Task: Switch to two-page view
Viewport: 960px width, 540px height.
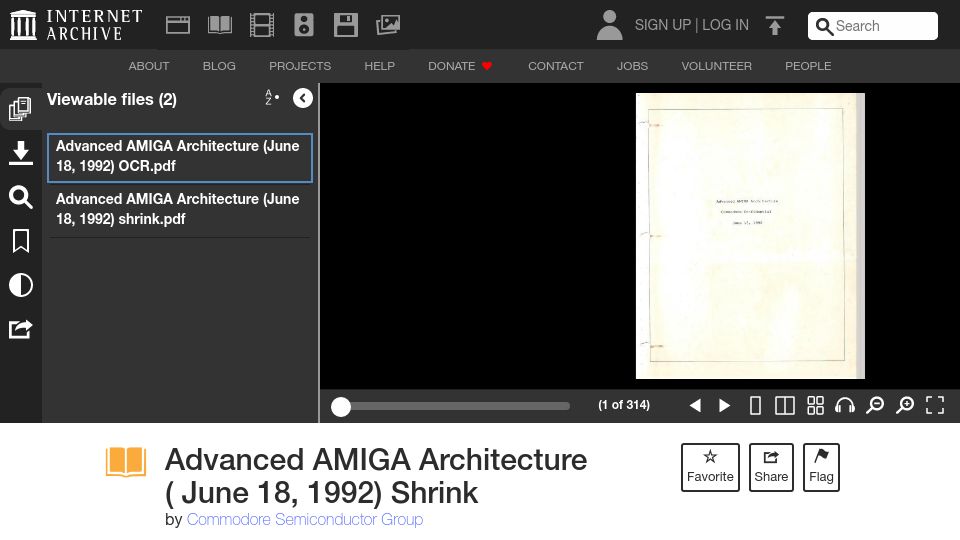Action: [785, 405]
